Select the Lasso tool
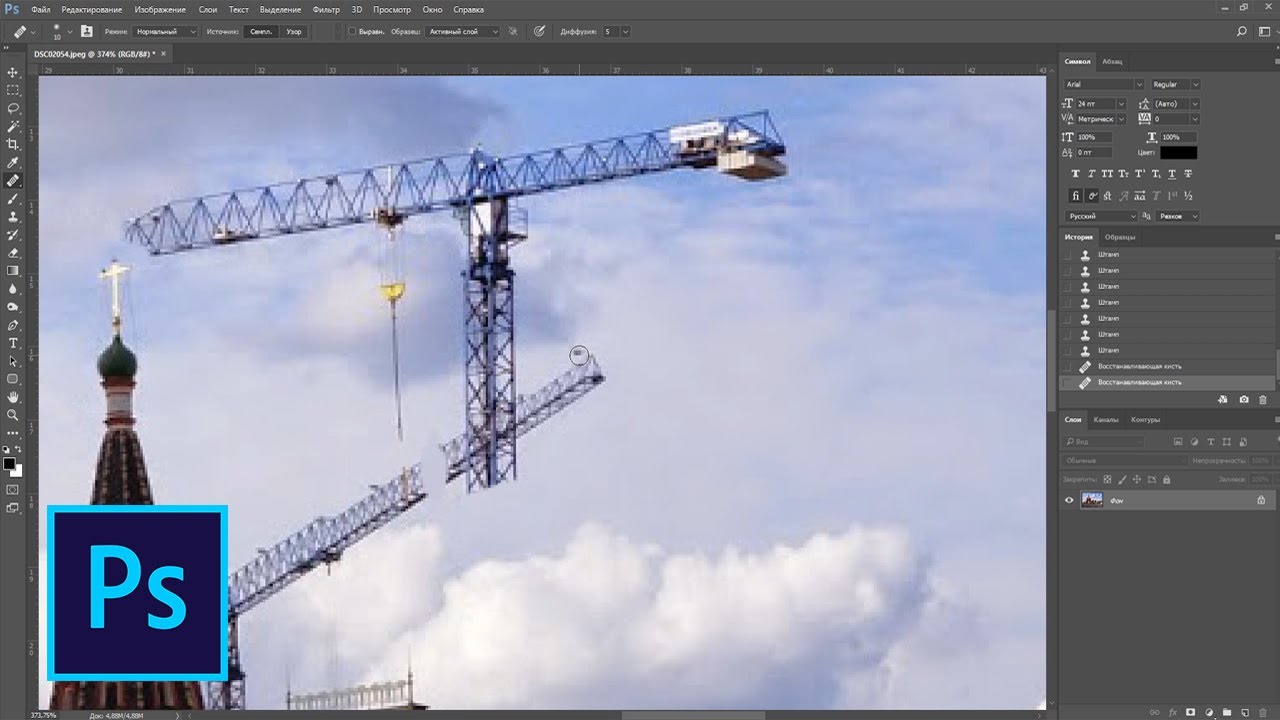This screenshot has height=720, width=1280. (x=13, y=108)
